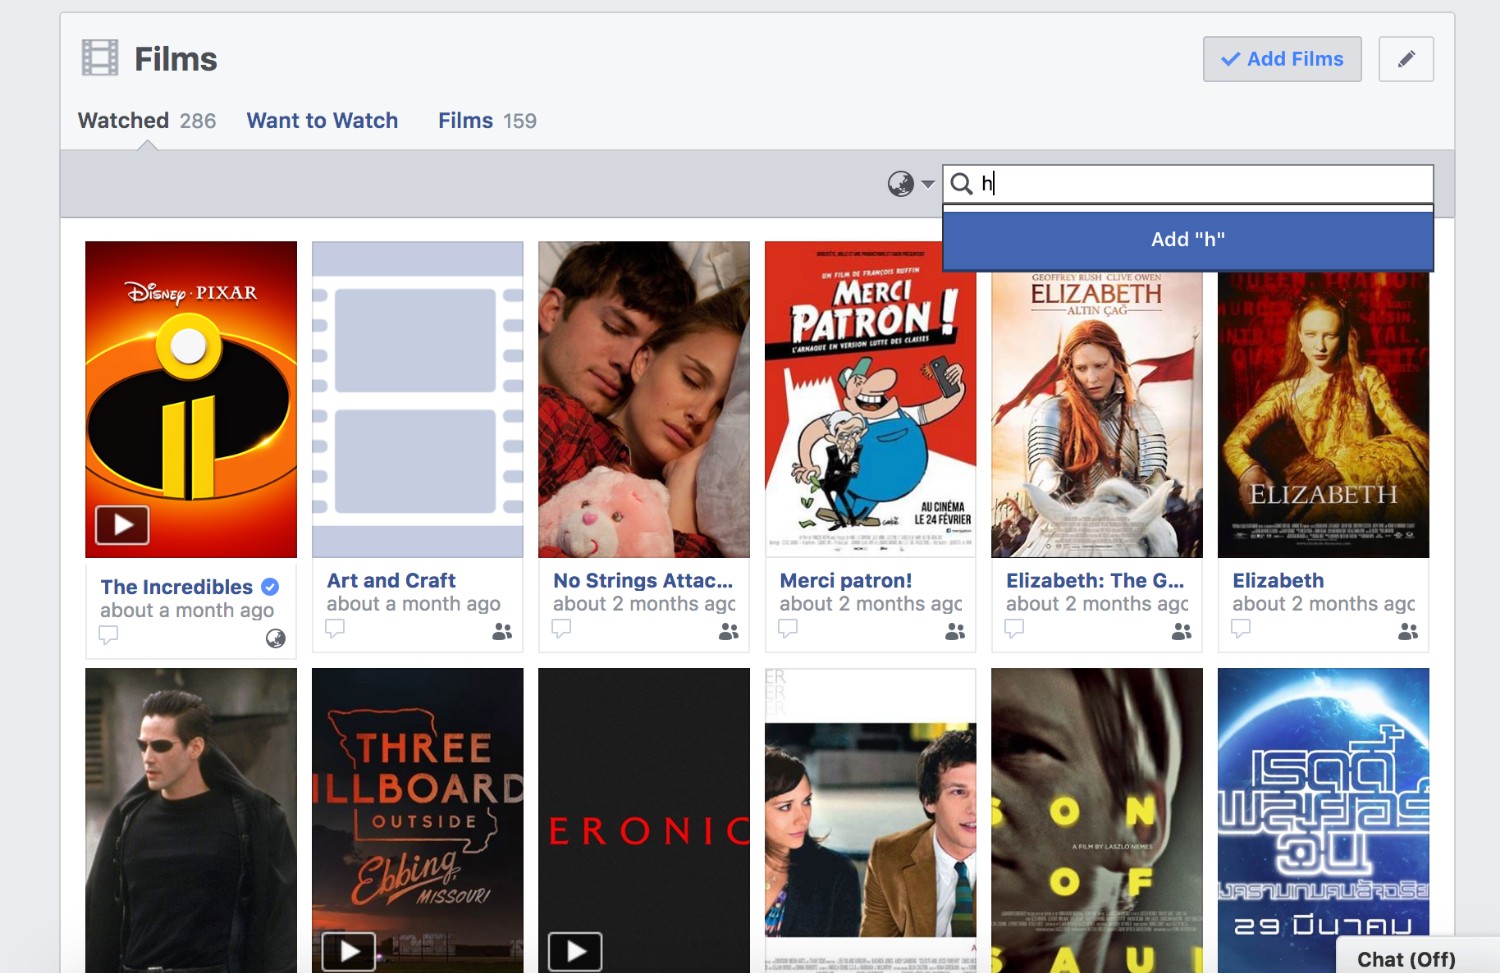Viewport: 1500px width, 973px height.
Task: Play the Three Billboards trailer icon
Action: (349, 951)
